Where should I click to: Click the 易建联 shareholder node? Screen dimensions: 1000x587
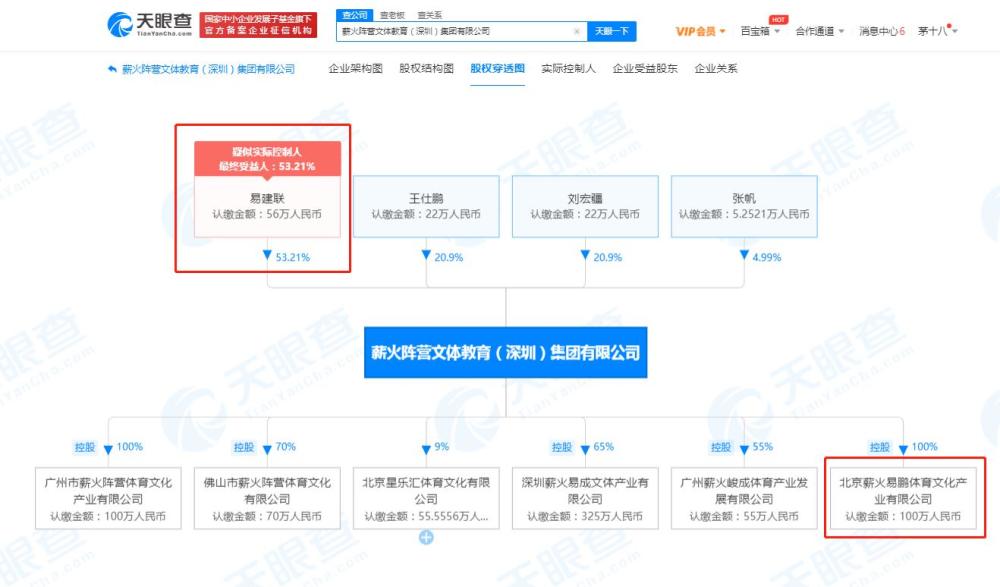pos(267,207)
